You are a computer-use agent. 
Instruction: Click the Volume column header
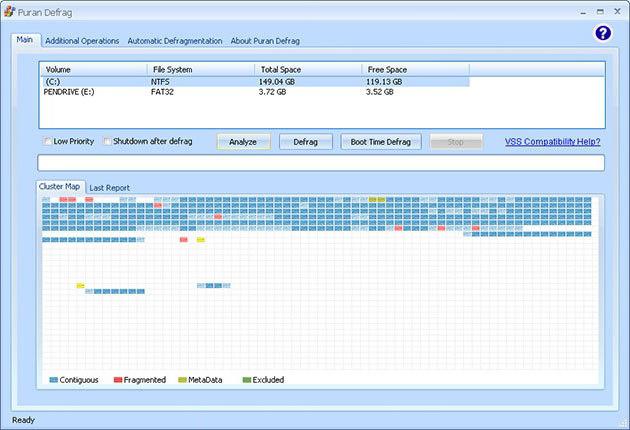[x=94, y=70]
